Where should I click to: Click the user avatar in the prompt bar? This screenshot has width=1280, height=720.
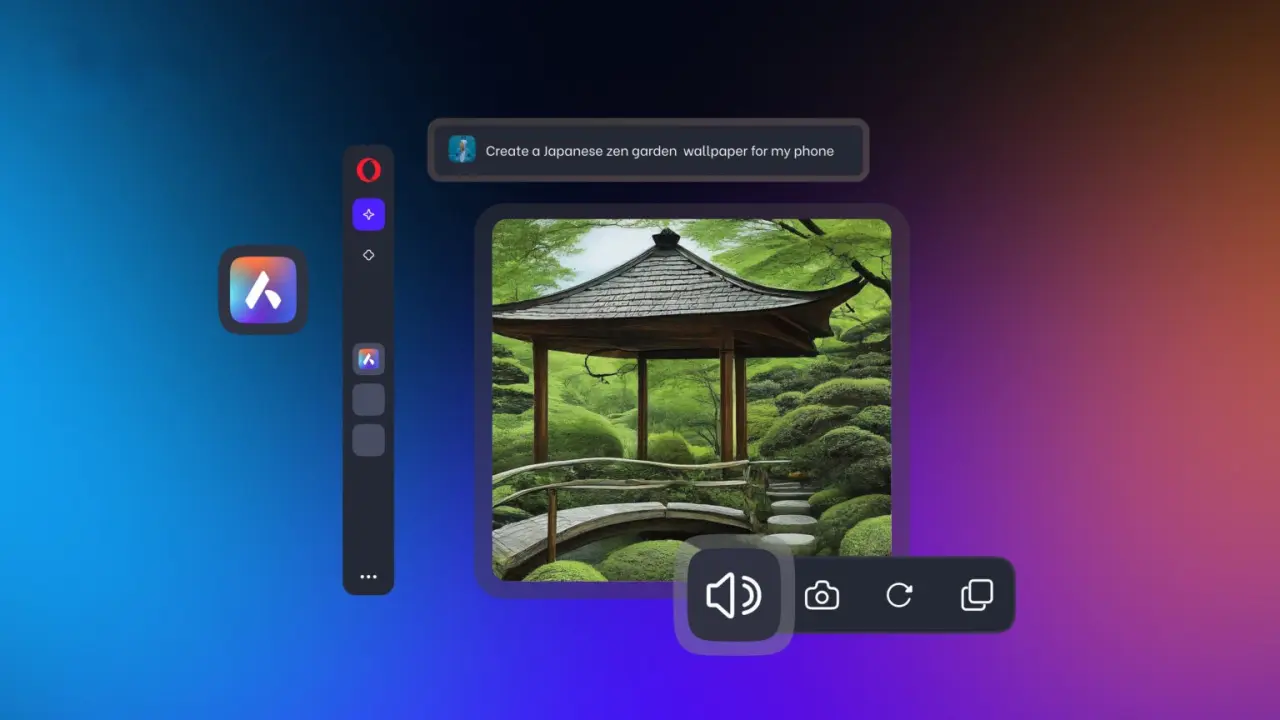462,150
